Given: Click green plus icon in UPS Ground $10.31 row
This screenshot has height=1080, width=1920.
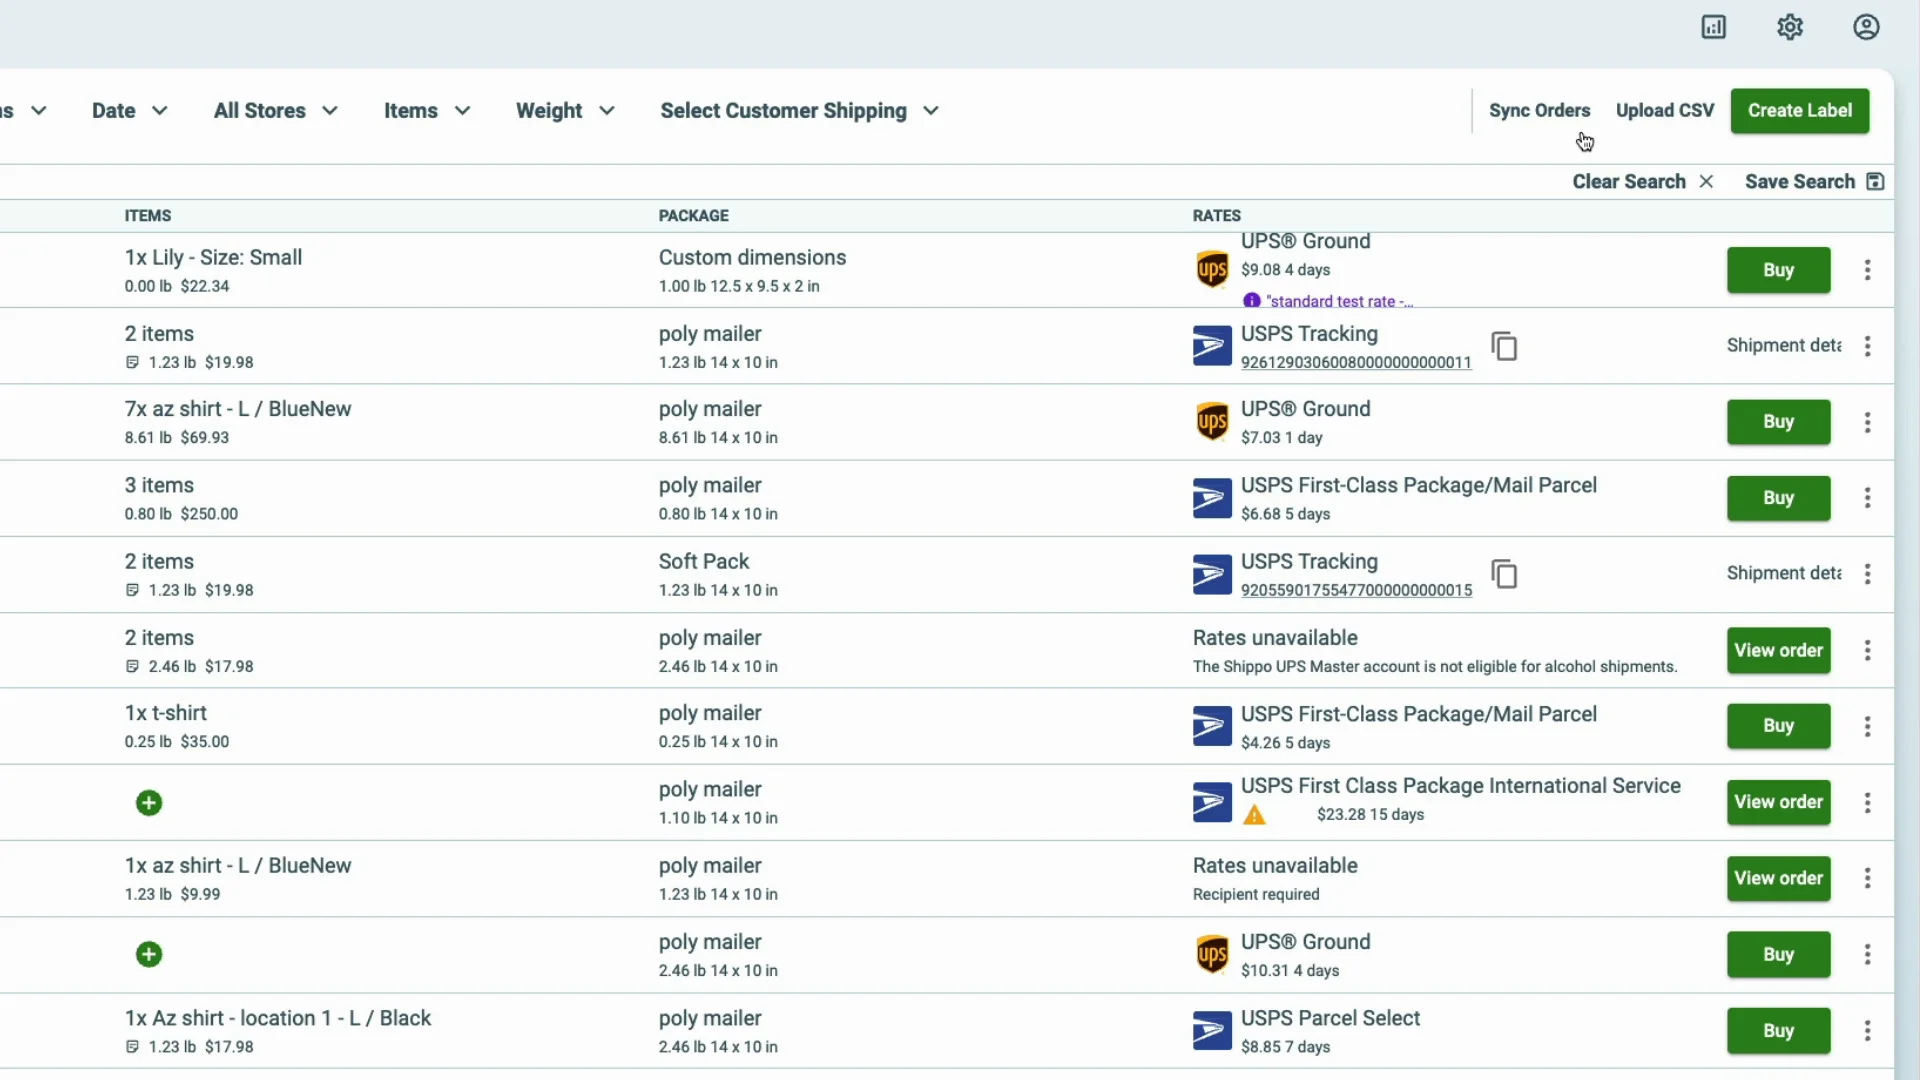Looking at the screenshot, I should click(149, 955).
